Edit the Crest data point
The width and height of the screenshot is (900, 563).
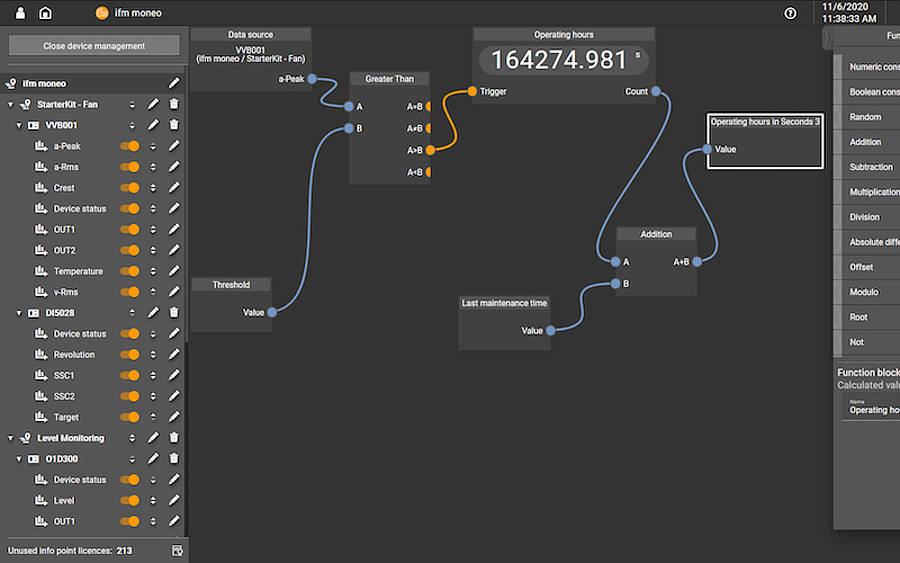pos(174,188)
